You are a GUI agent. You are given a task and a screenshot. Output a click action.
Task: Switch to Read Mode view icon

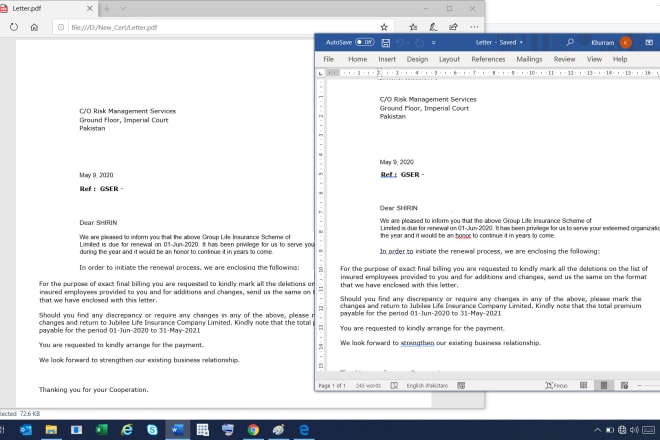pos(583,385)
